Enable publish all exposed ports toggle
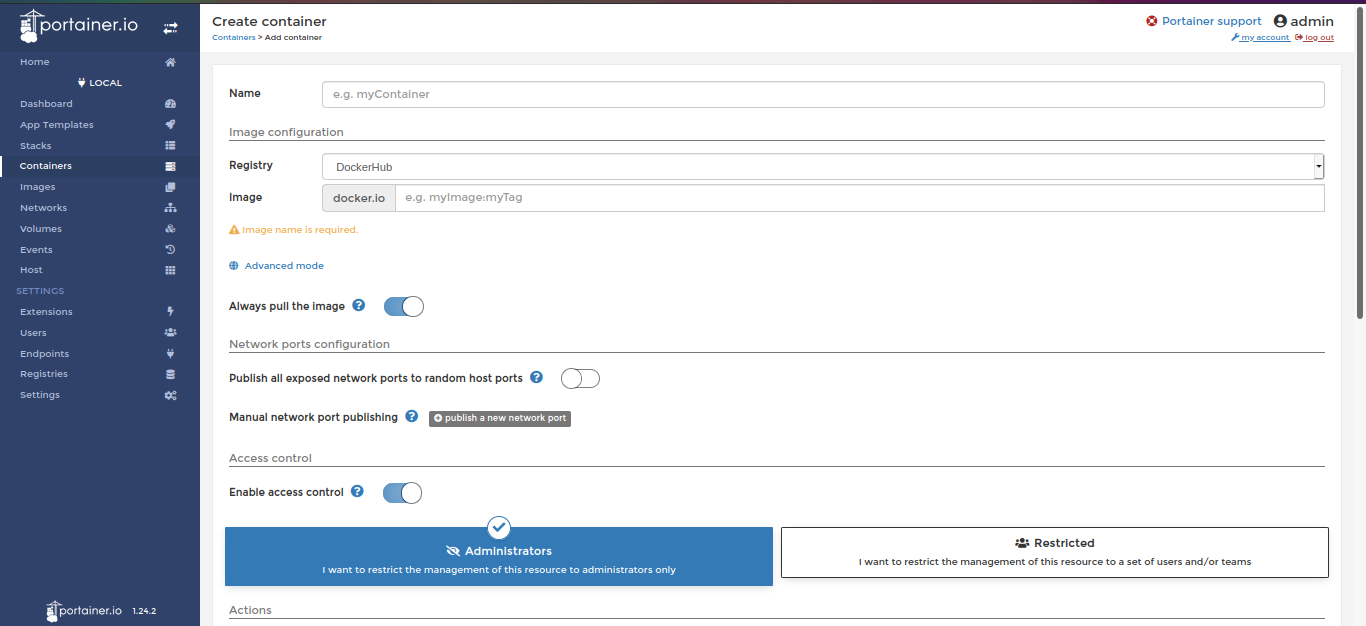1366x626 pixels. [x=580, y=378]
